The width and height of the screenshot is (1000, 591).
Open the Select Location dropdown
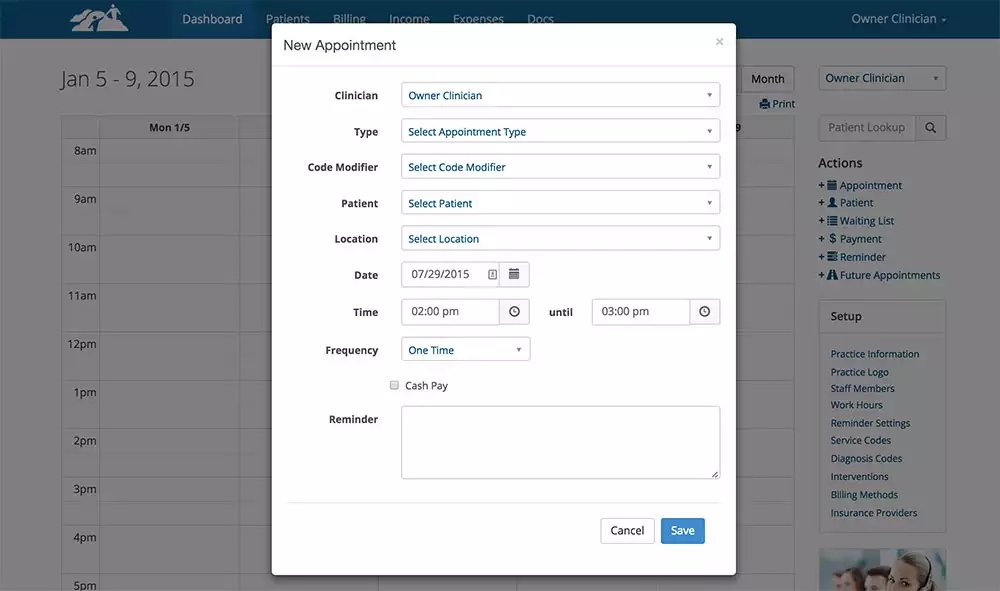[560, 239]
